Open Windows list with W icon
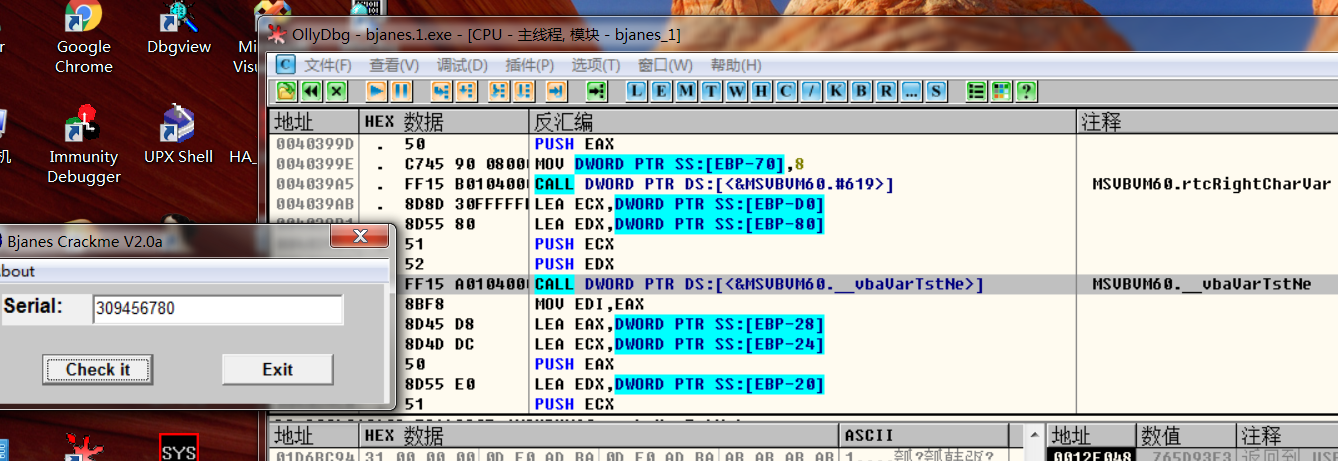 click(737, 92)
